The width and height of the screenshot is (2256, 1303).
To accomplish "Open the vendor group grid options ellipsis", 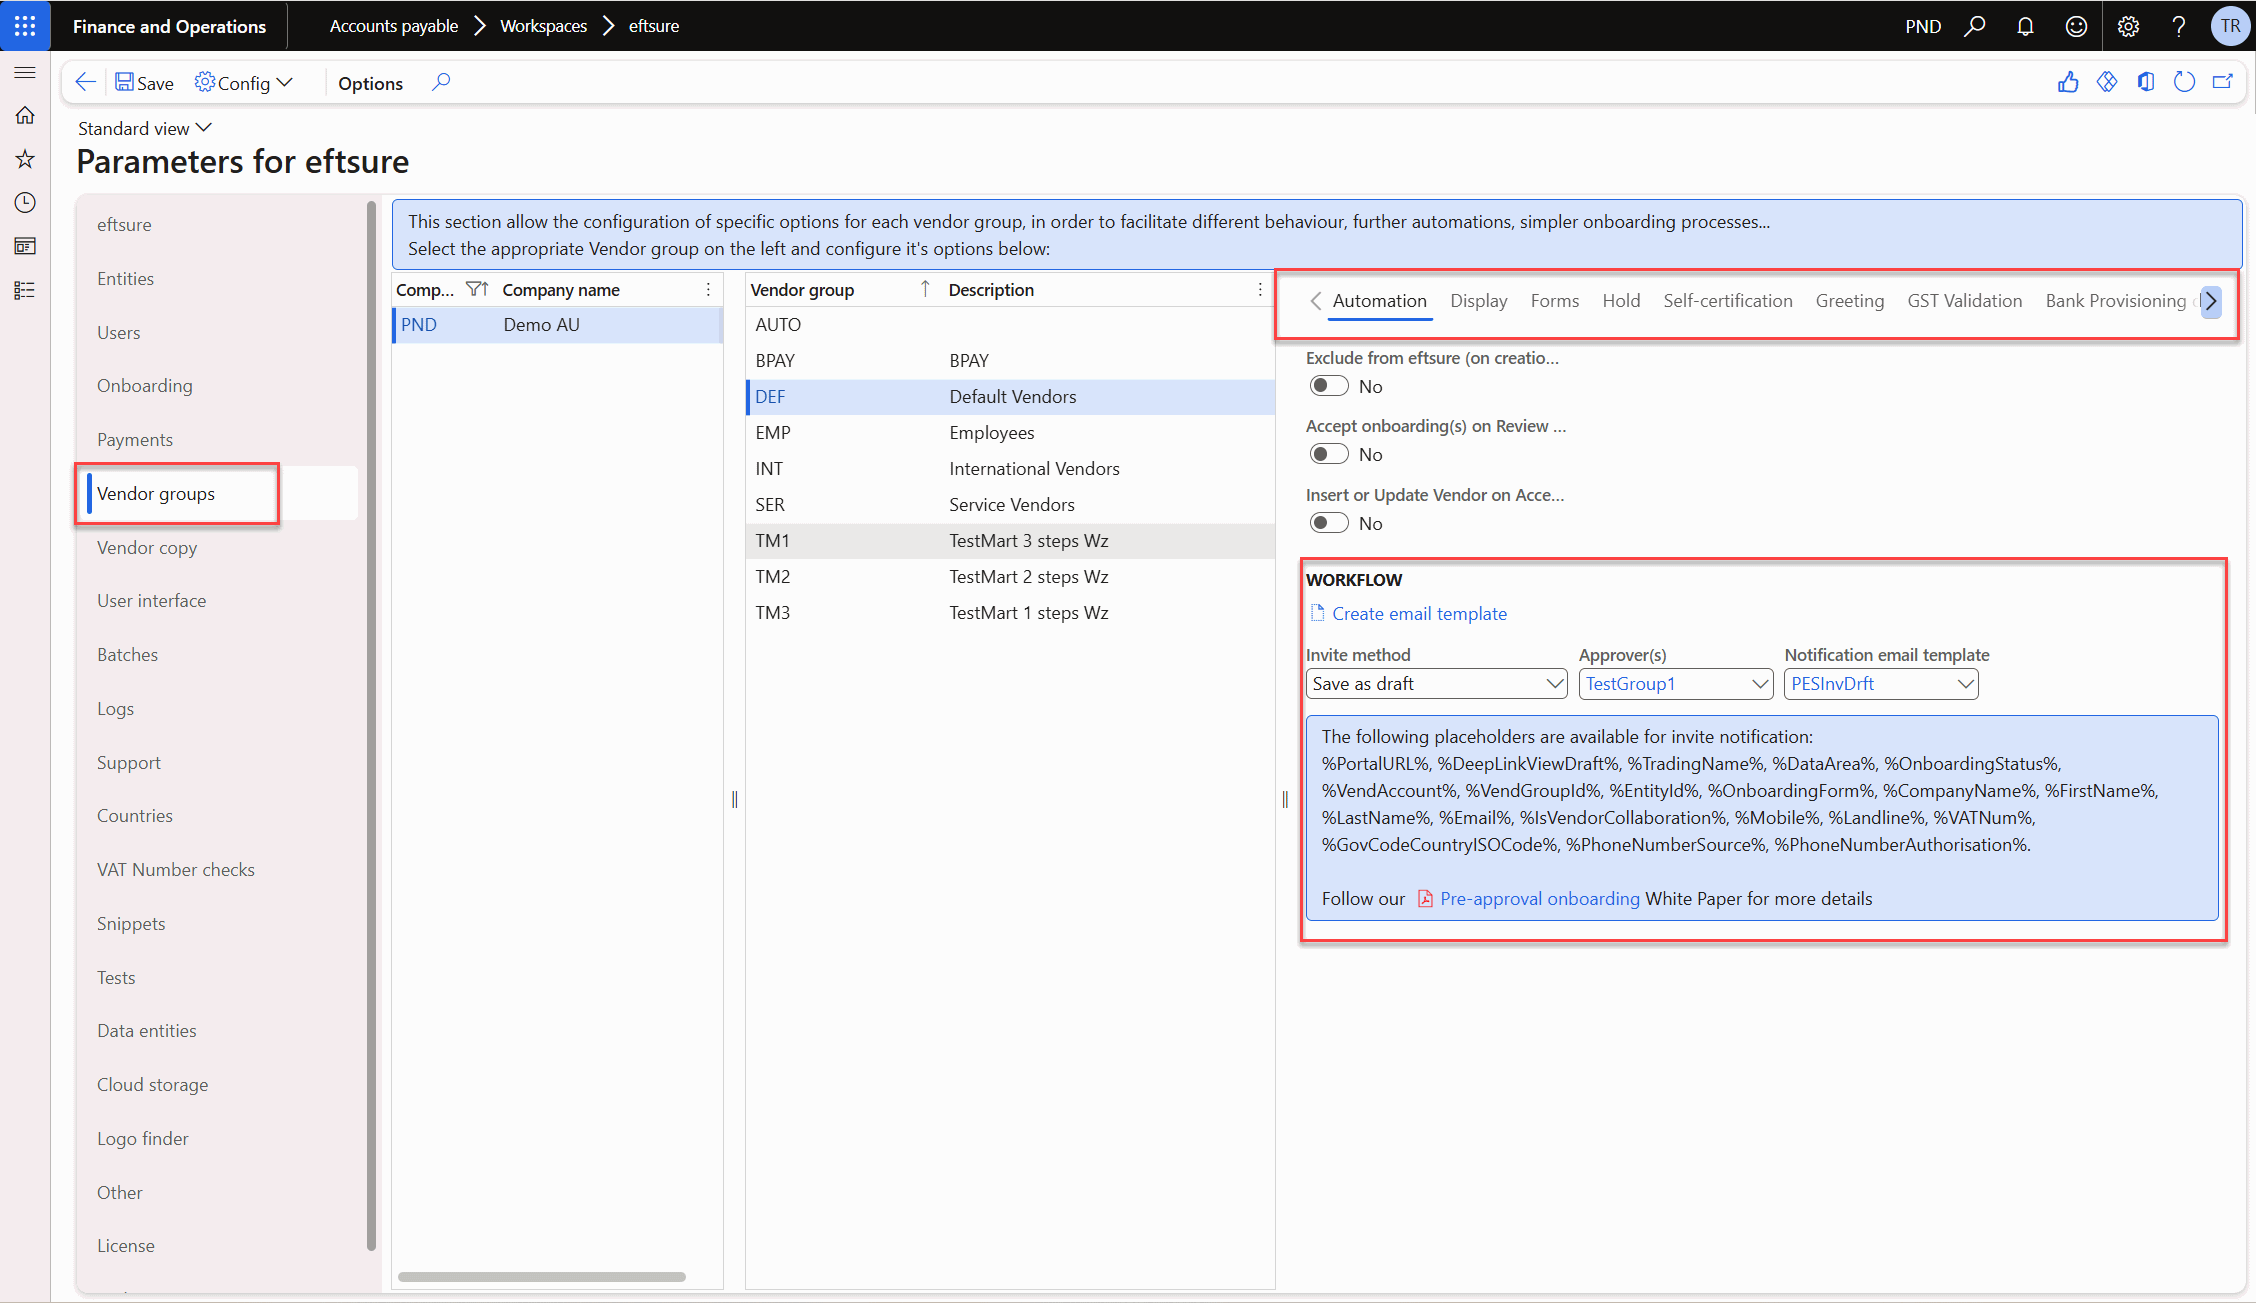I will [1260, 289].
